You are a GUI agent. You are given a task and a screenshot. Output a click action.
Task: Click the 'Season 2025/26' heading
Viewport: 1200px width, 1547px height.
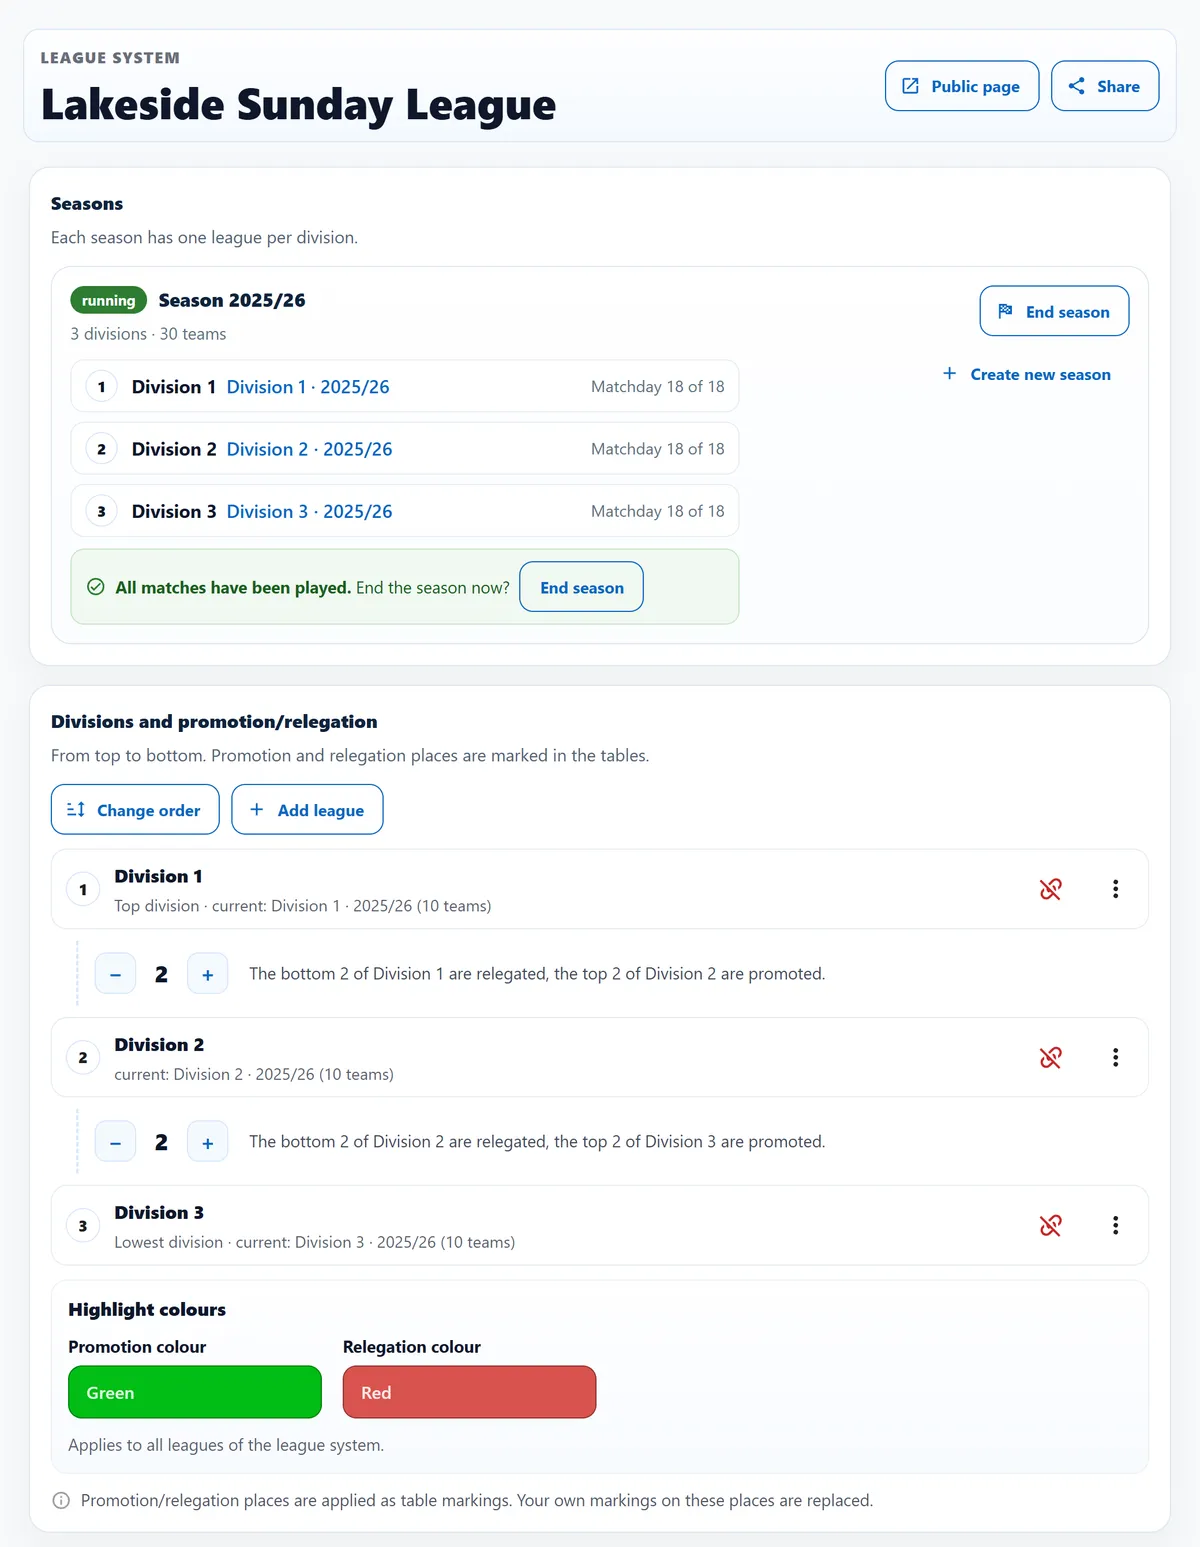tap(232, 300)
